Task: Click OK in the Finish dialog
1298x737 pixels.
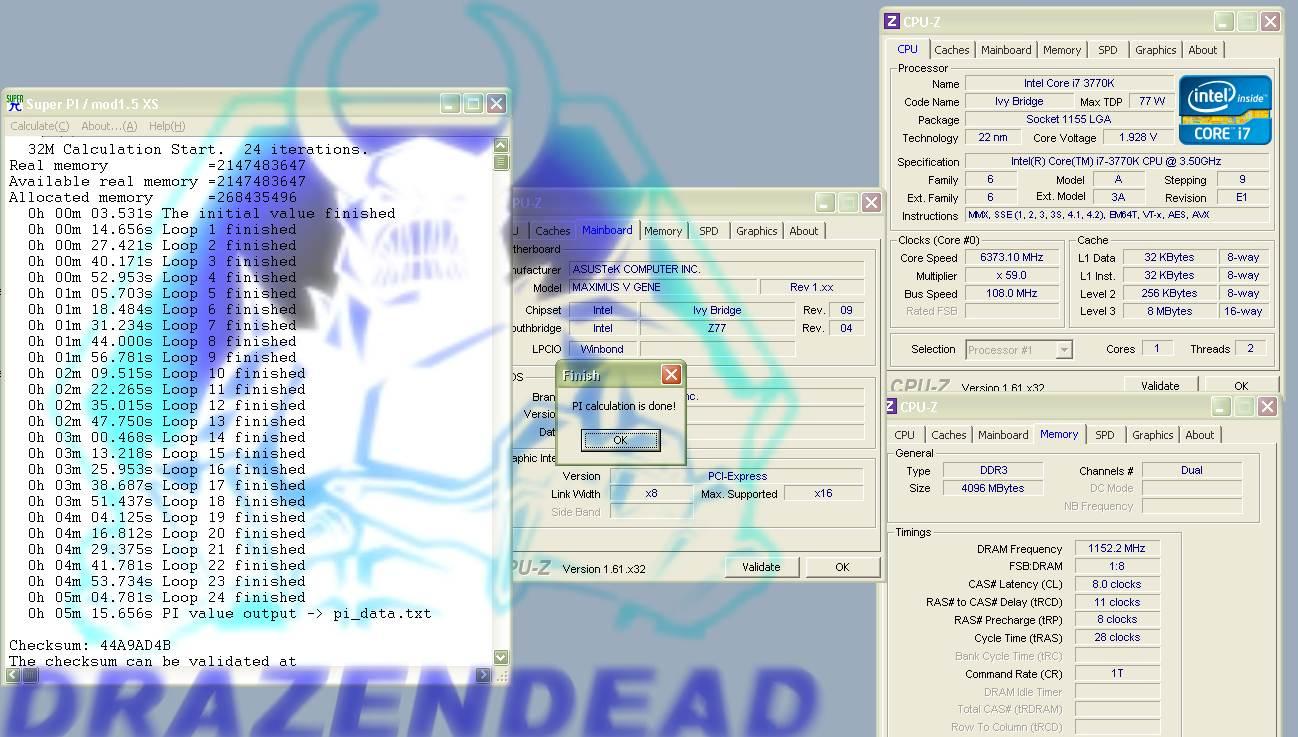Action: 620,440
